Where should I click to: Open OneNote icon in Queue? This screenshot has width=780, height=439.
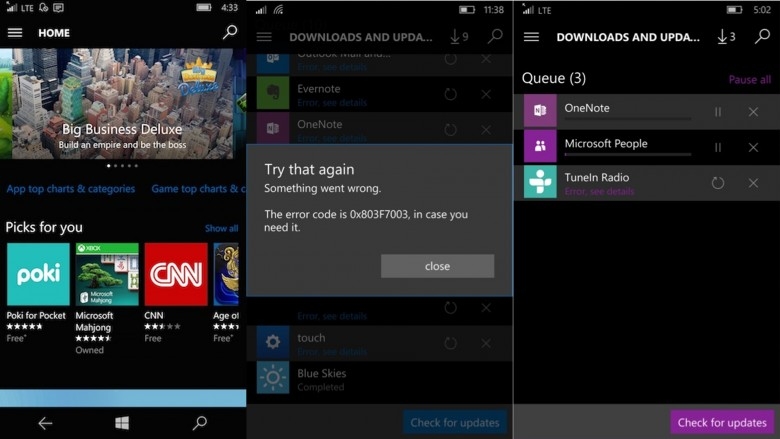pyautogui.click(x=540, y=110)
